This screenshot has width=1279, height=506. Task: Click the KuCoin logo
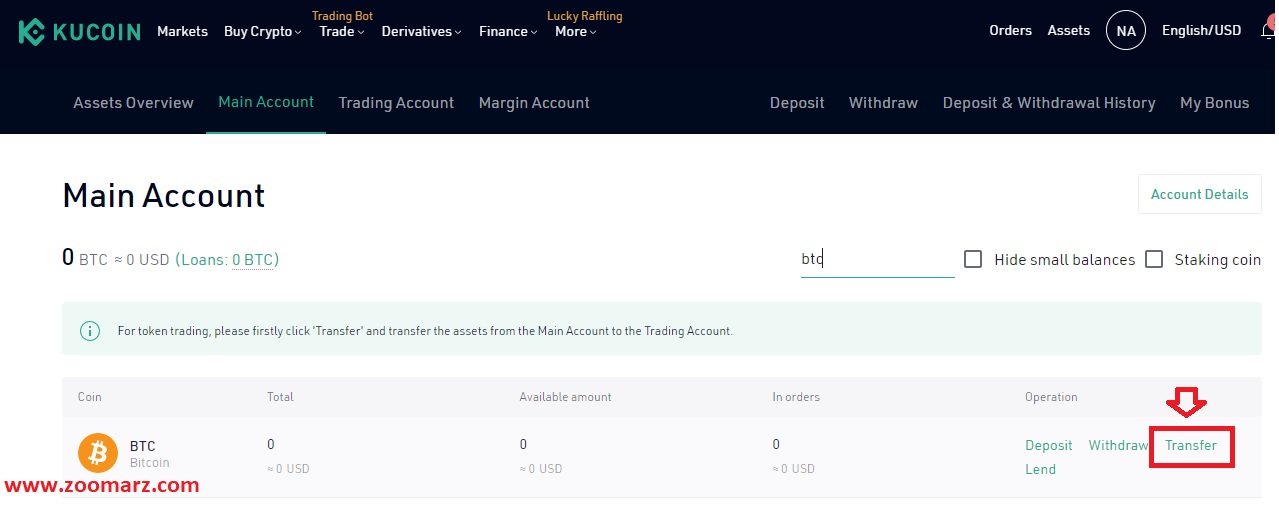pyautogui.click(x=80, y=31)
